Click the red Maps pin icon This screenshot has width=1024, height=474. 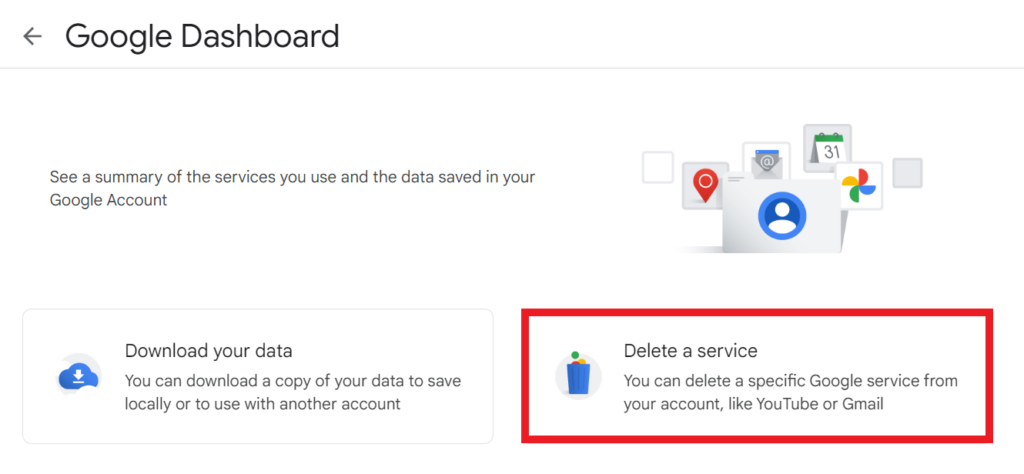(x=706, y=184)
